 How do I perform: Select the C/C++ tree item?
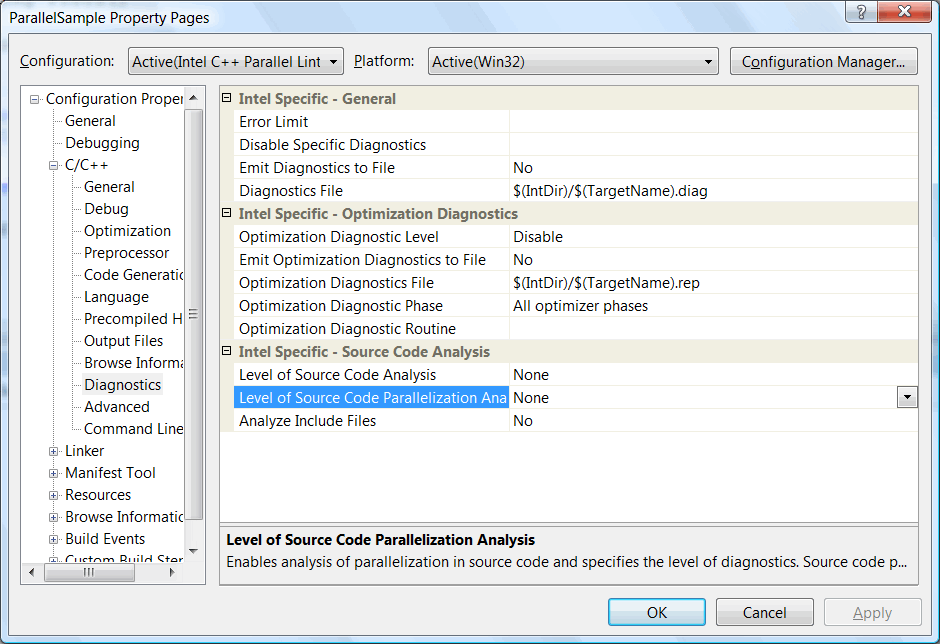[86, 165]
